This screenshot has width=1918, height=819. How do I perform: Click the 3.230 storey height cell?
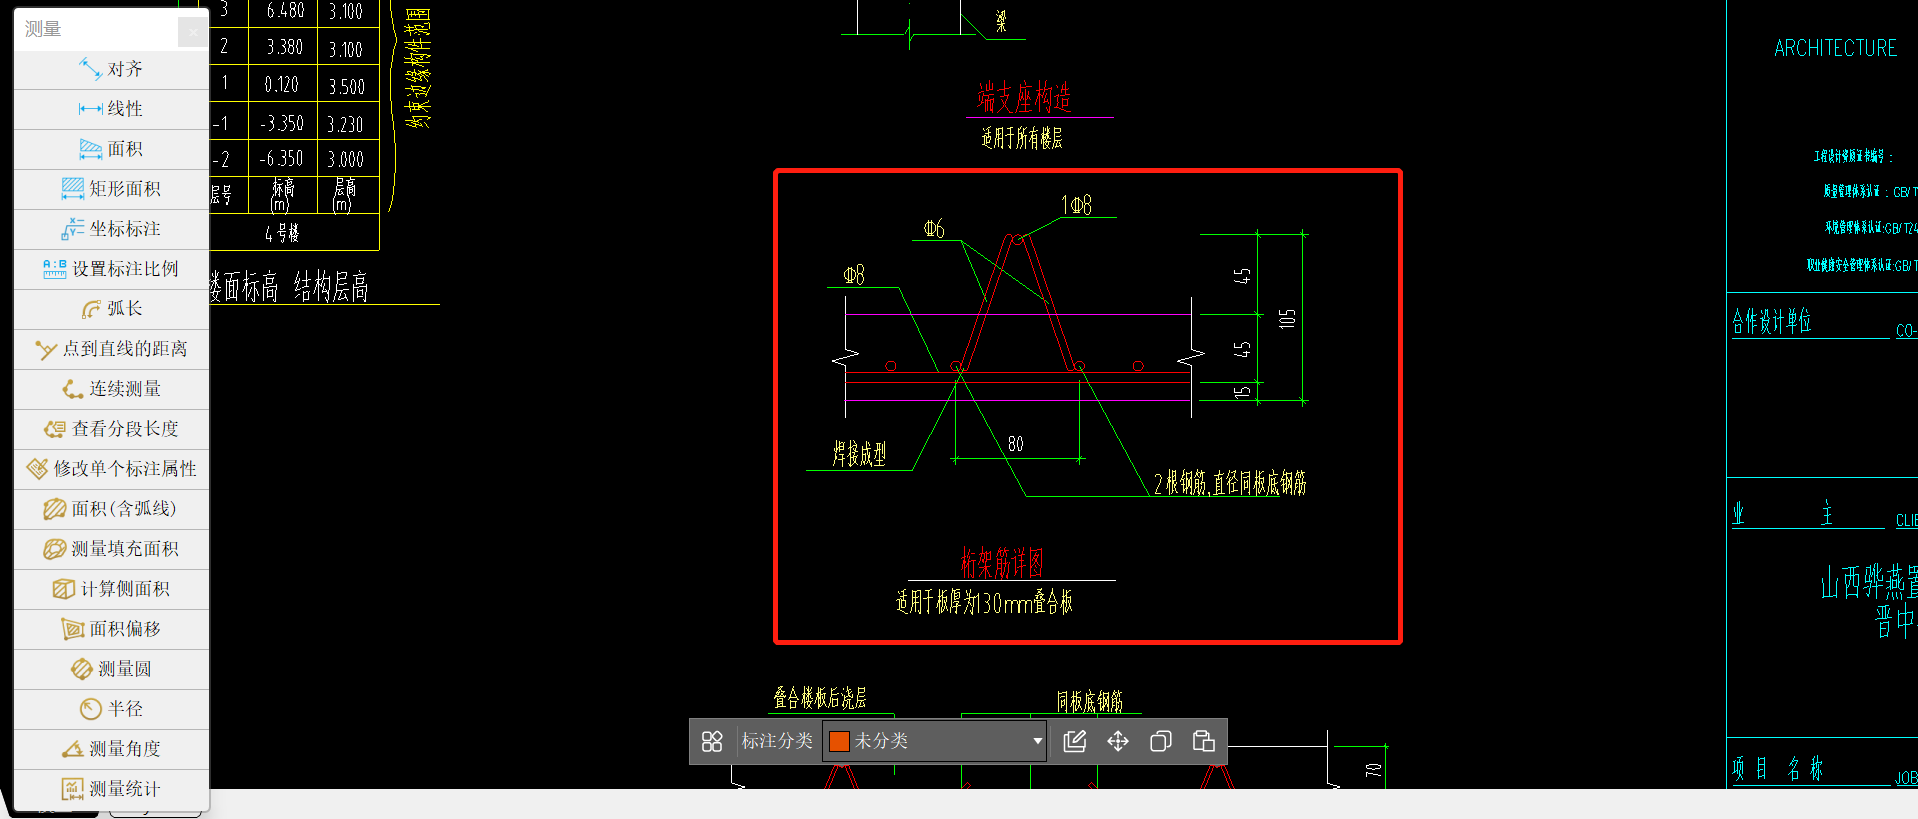345,125
